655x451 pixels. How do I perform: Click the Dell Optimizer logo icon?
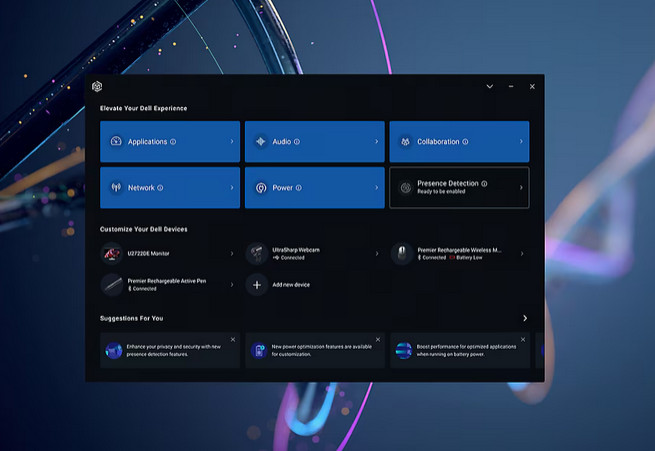pos(97,86)
